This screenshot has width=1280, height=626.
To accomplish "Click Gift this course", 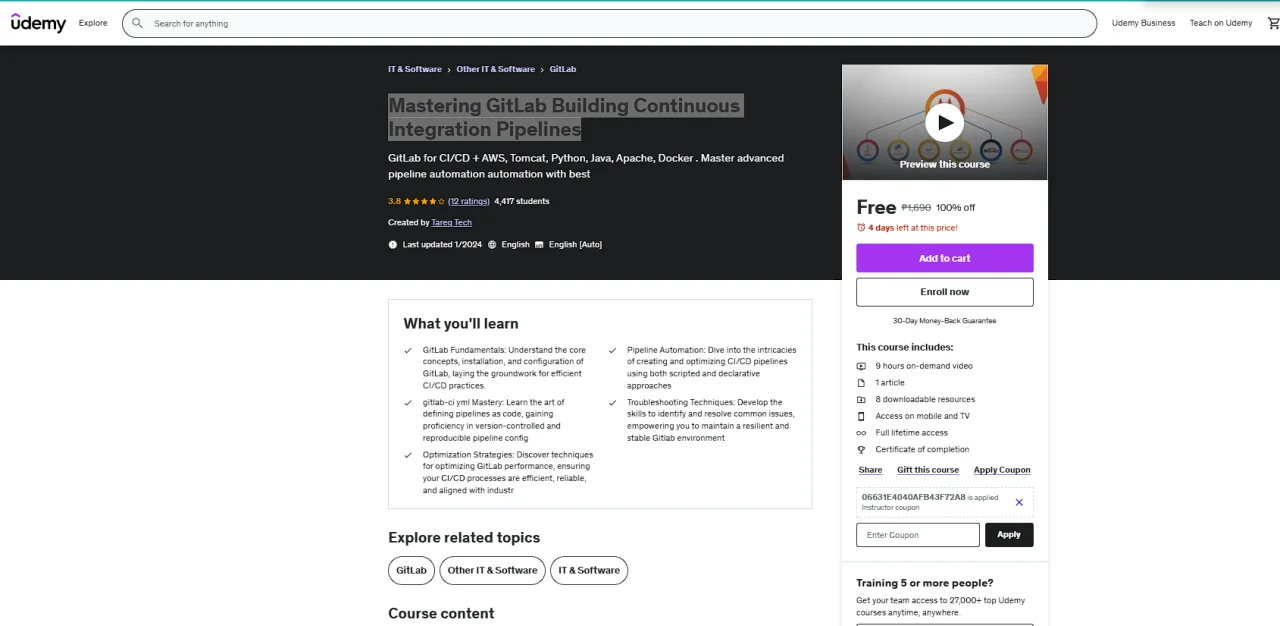I will pyautogui.click(x=928, y=470).
